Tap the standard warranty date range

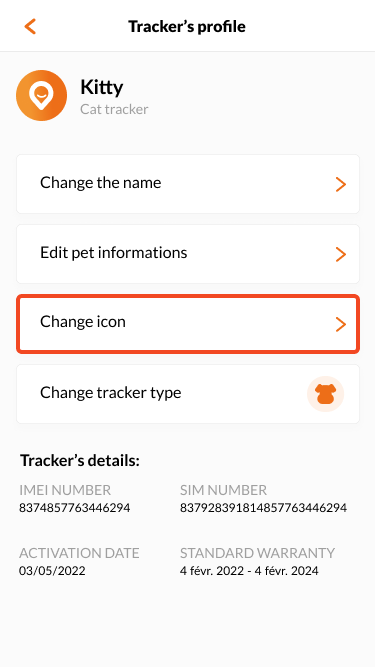point(249,570)
